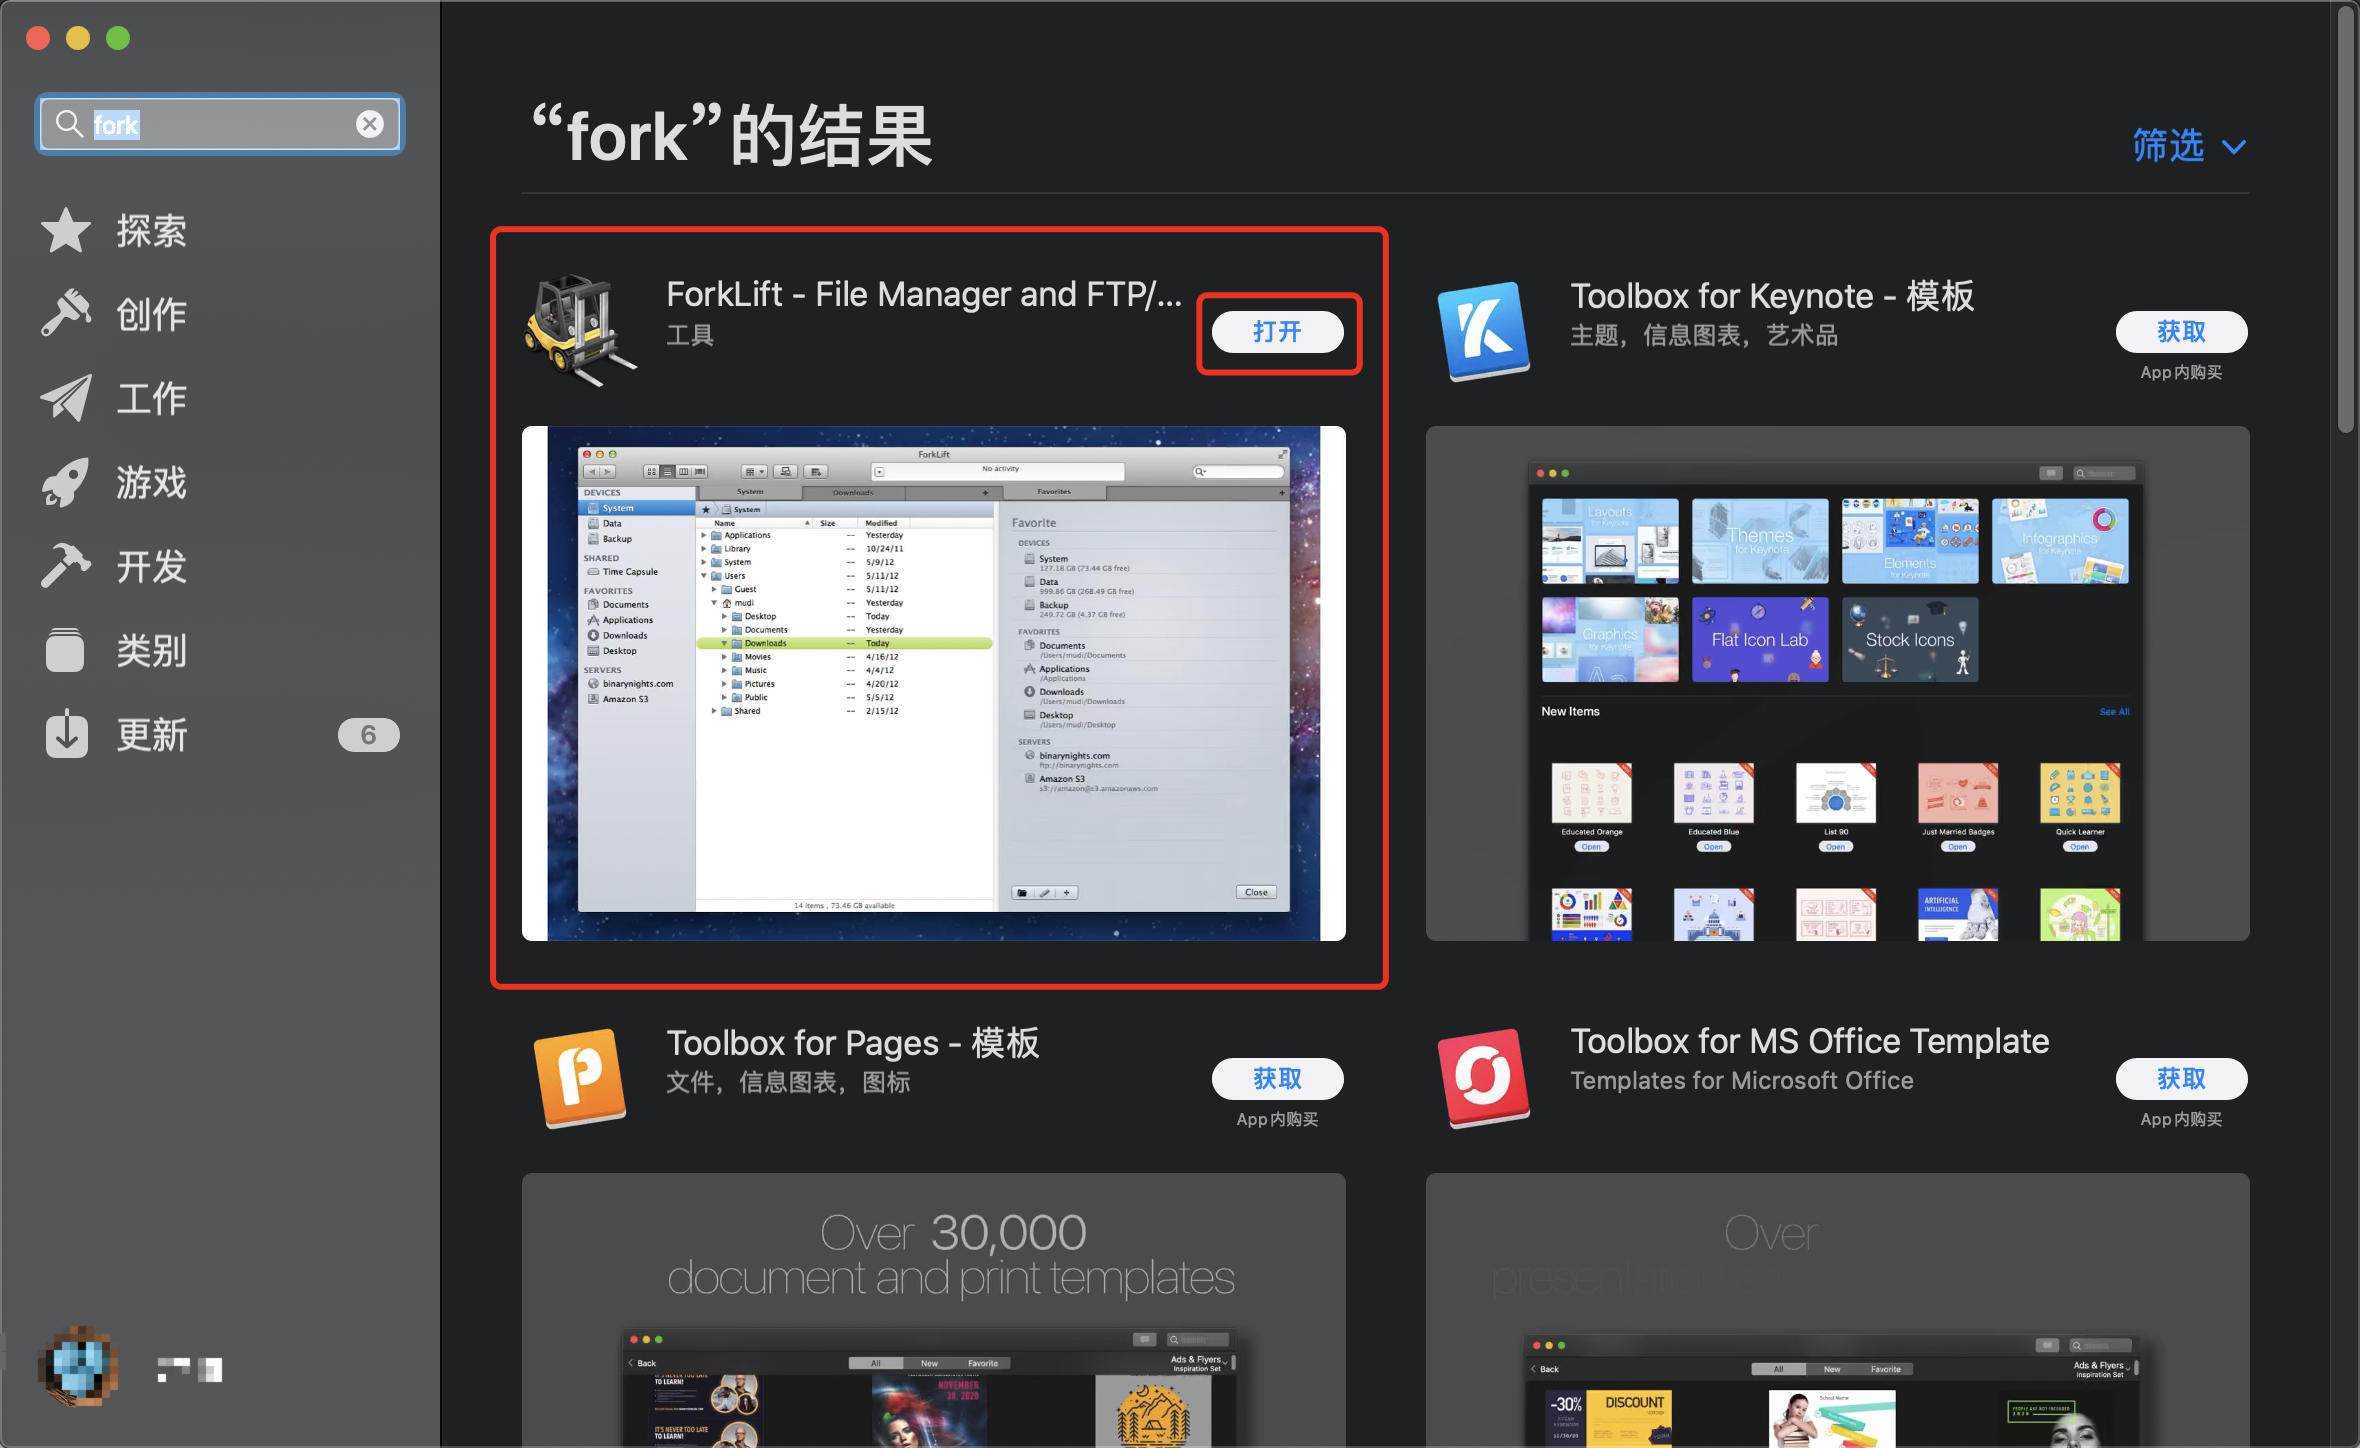Open 更新 (Updates) with 6 badge
The height and width of the screenshot is (1448, 2360).
(150, 735)
